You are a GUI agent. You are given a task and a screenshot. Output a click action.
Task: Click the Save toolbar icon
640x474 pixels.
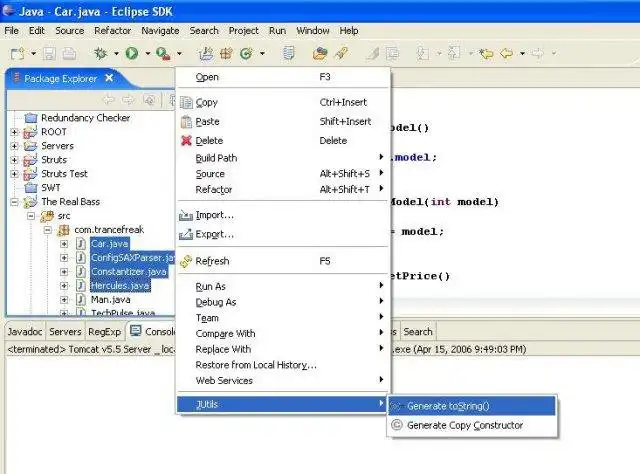[x=49, y=53]
